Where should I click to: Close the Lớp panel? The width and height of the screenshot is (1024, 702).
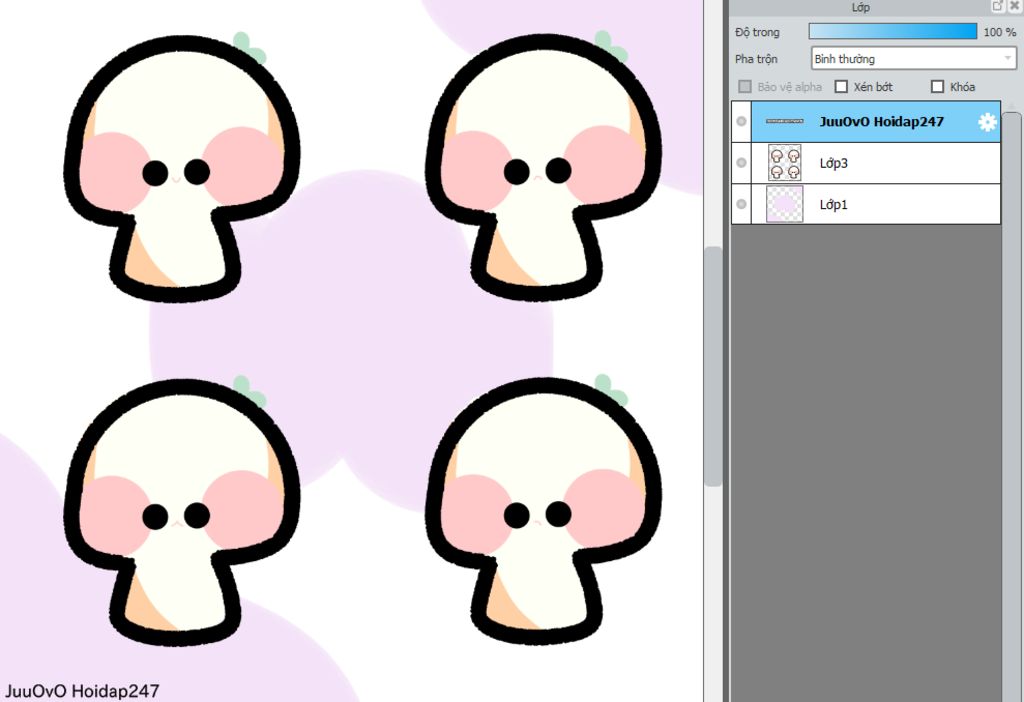(1014, 6)
